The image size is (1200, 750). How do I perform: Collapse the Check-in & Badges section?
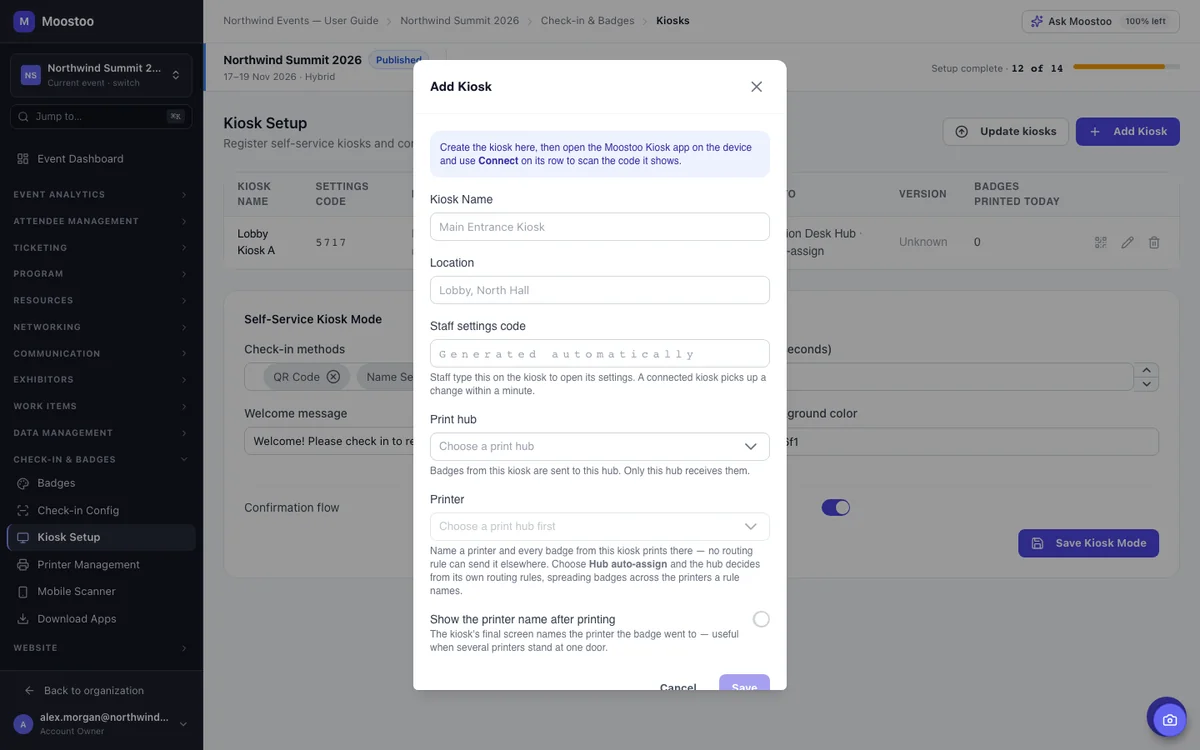[101, 459]
